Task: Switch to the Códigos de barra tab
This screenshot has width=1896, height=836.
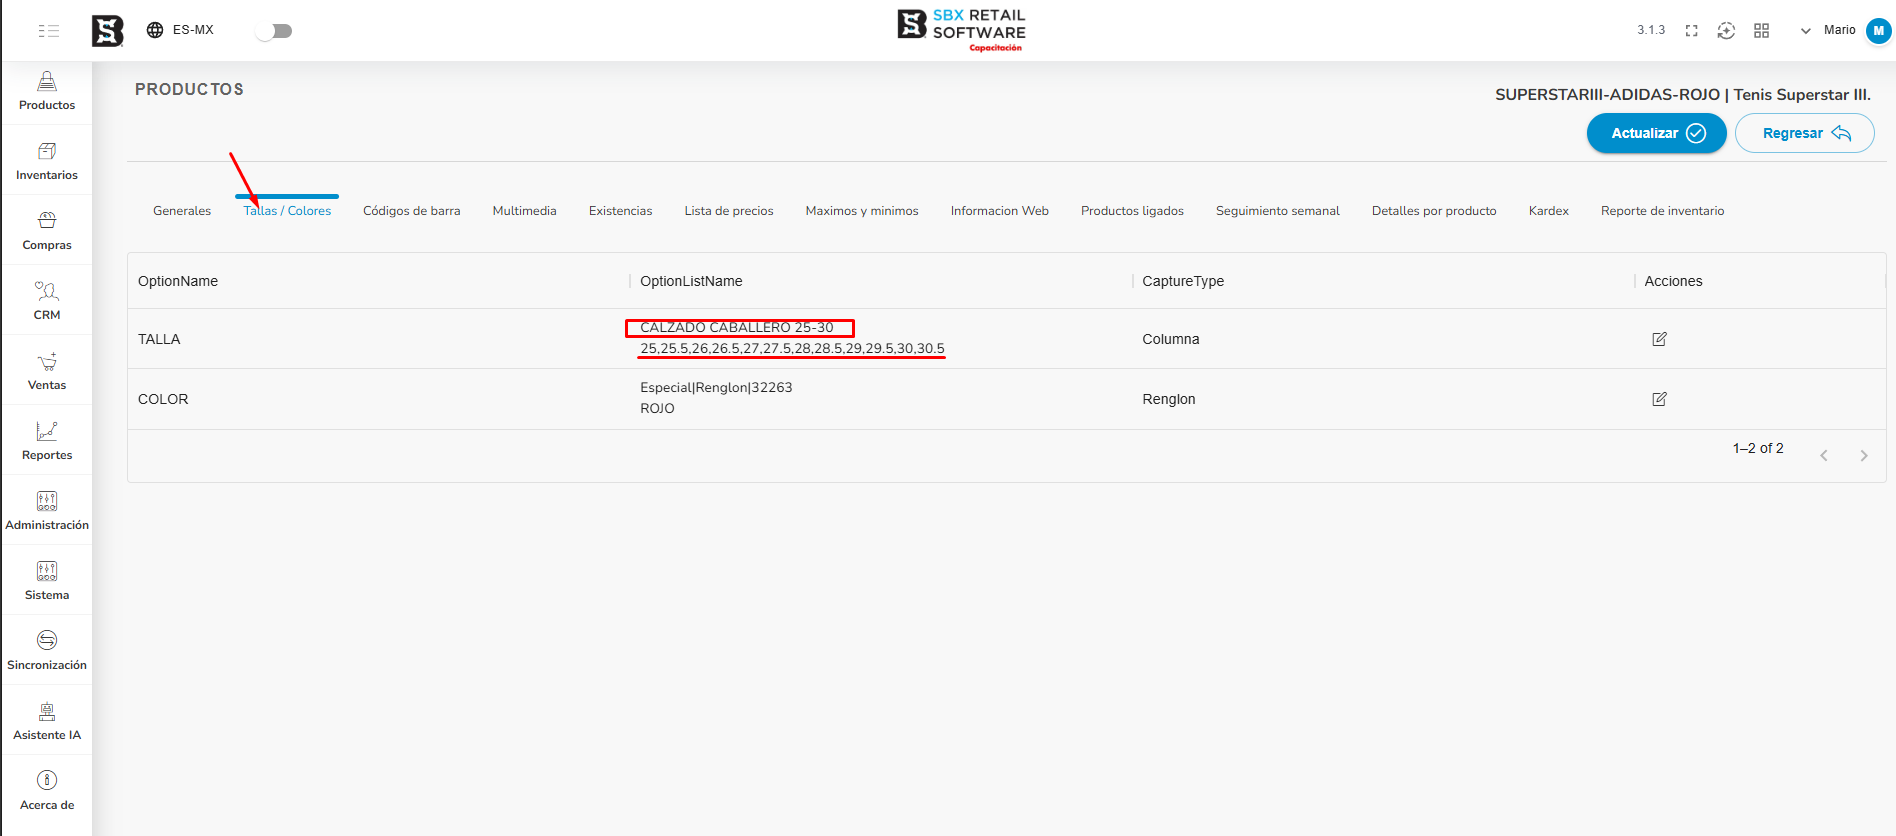Action: [x=411, y=211]
